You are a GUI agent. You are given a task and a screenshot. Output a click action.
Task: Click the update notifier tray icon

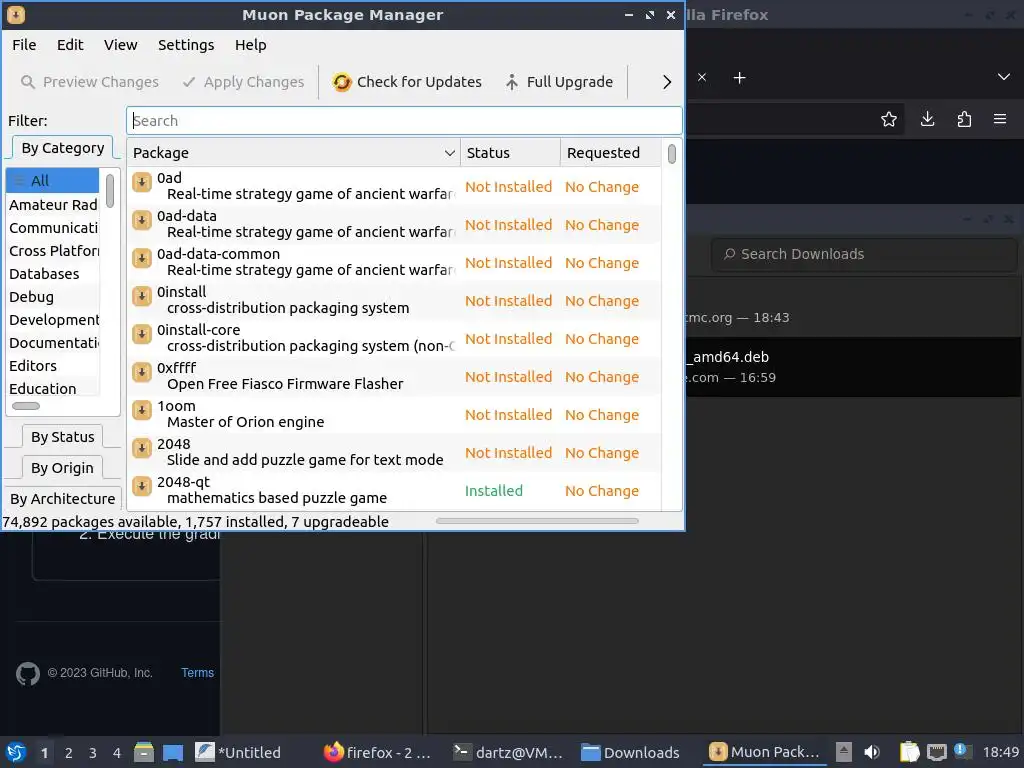pyautogui.click(x=961, y=750)
